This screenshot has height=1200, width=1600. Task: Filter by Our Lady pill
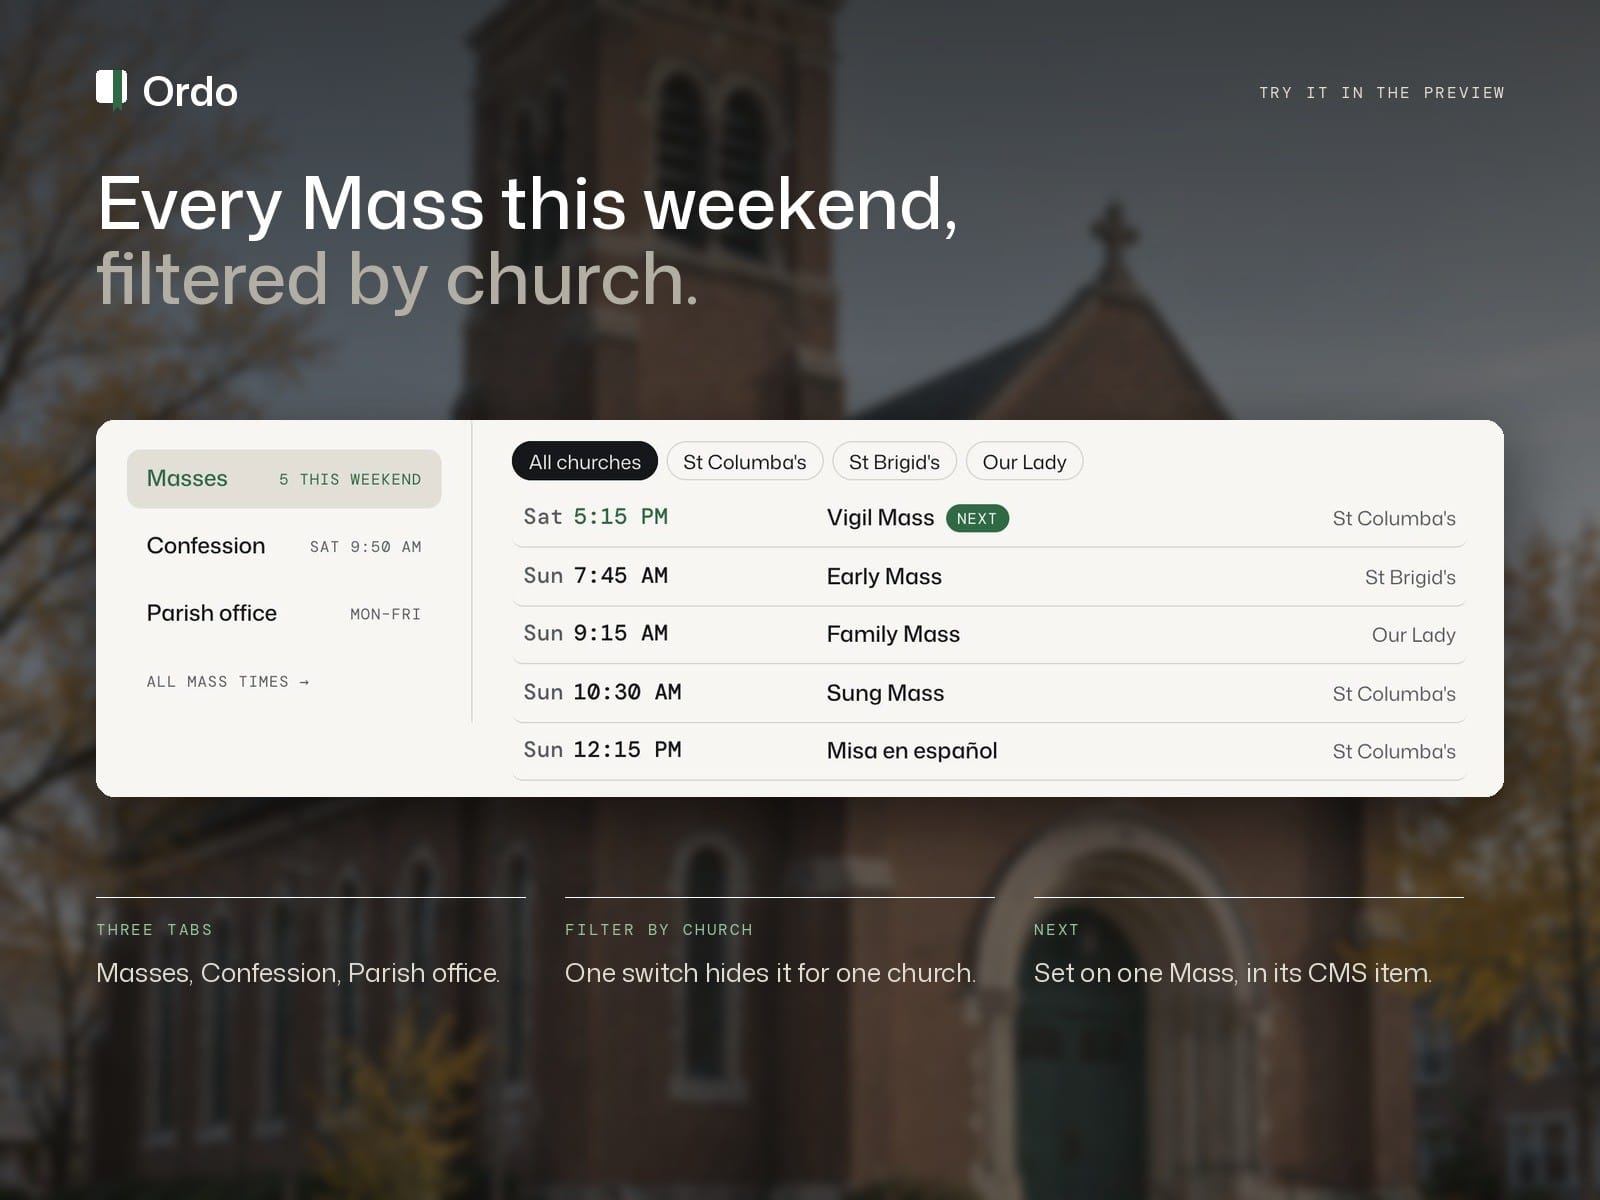[1025, 462]
